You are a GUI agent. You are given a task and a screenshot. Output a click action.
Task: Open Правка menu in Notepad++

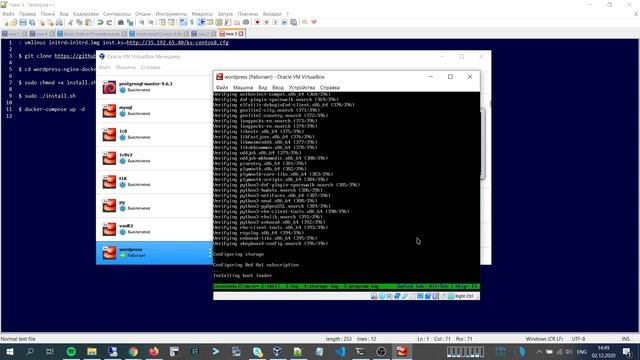pos(27,14)
